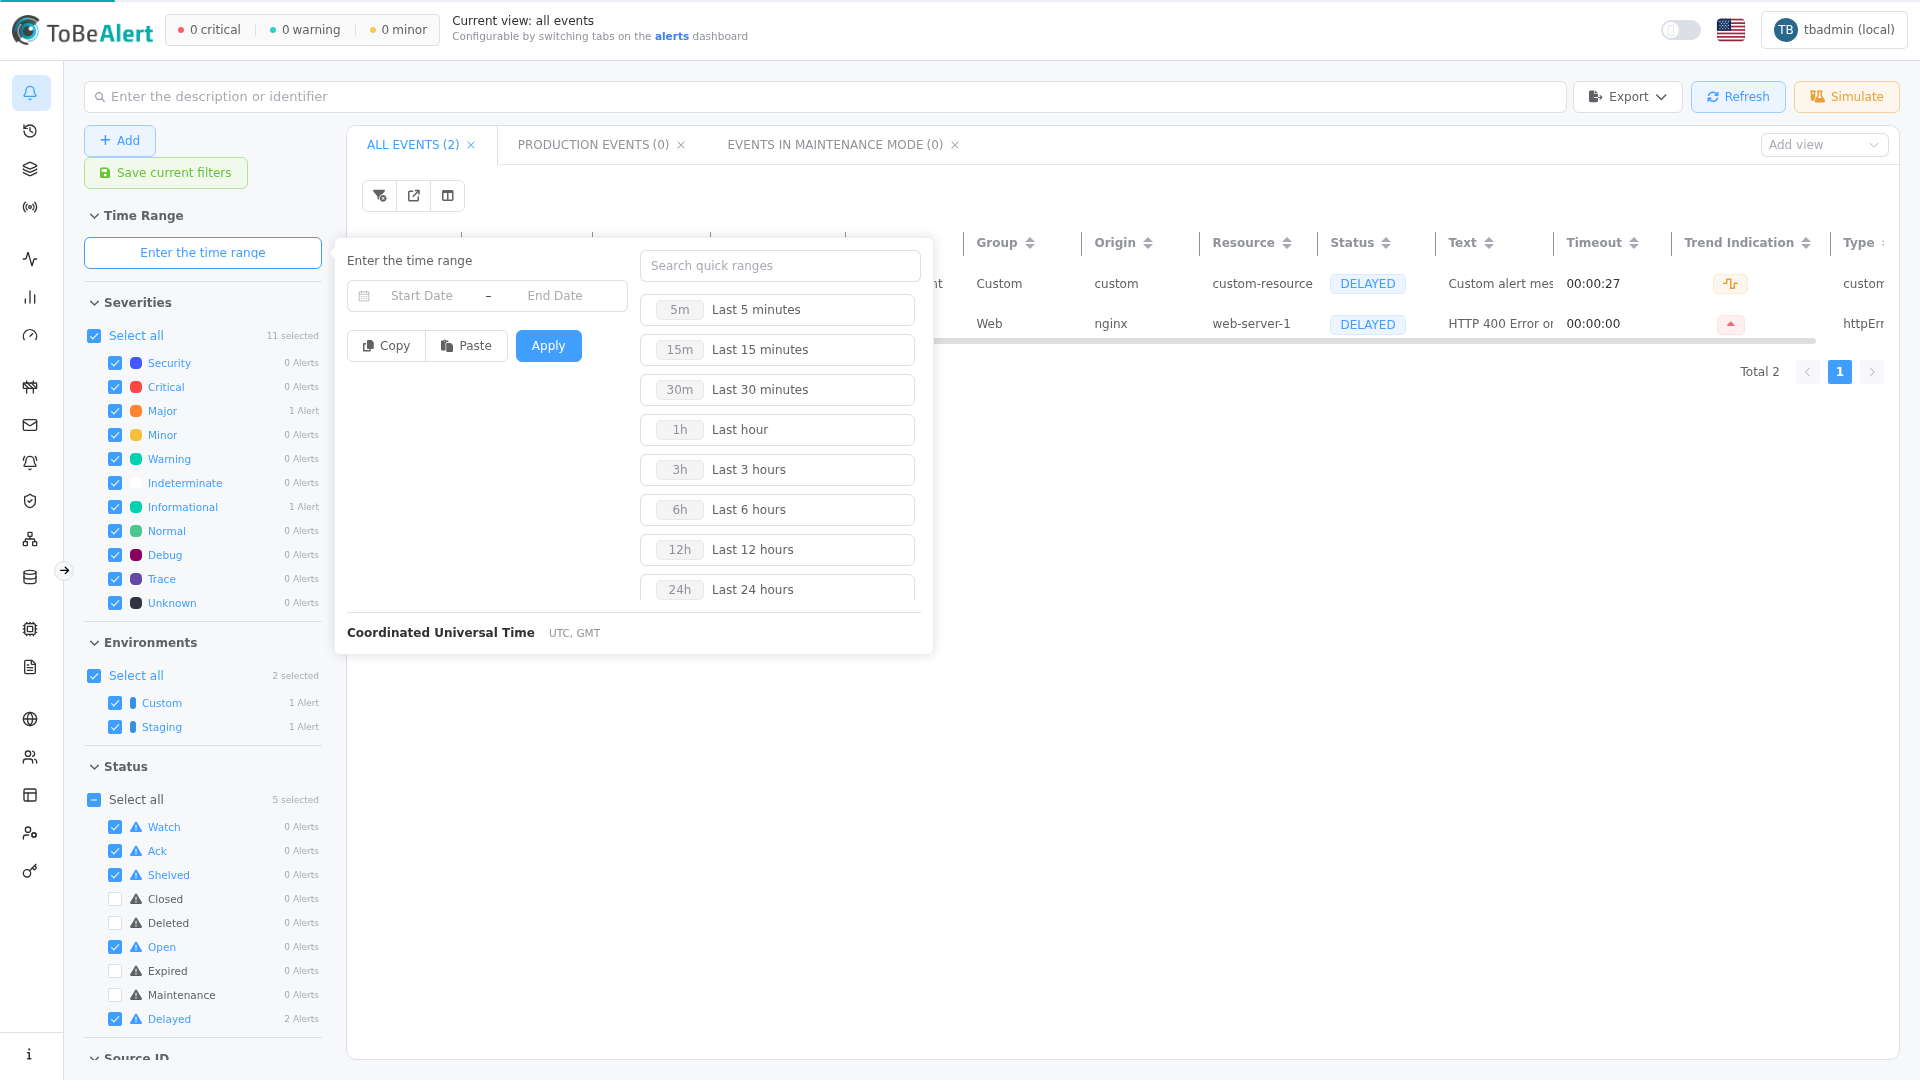Click the open-in-new-window toolbar icon
This screenshot has width=1920, height=1080.
click(414, 196)
